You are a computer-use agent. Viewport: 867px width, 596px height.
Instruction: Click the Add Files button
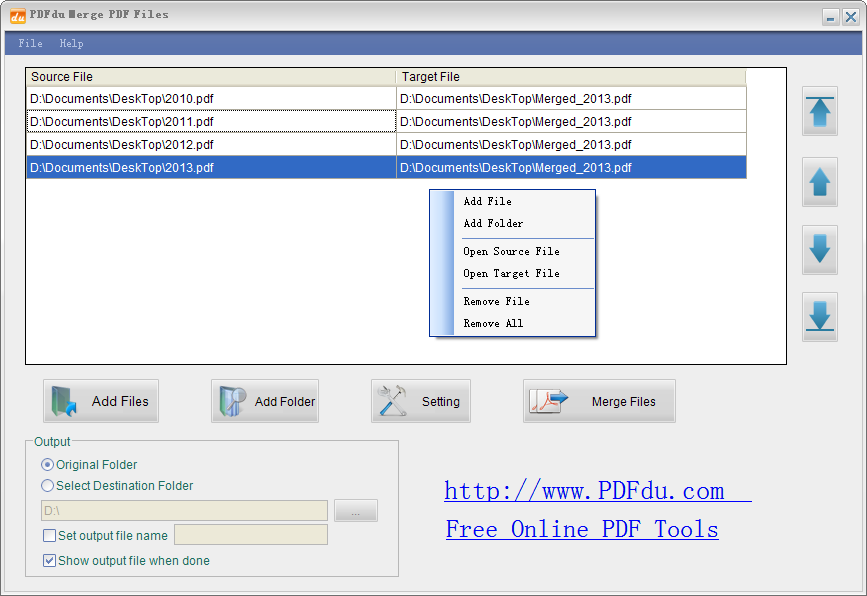(101, 401)
